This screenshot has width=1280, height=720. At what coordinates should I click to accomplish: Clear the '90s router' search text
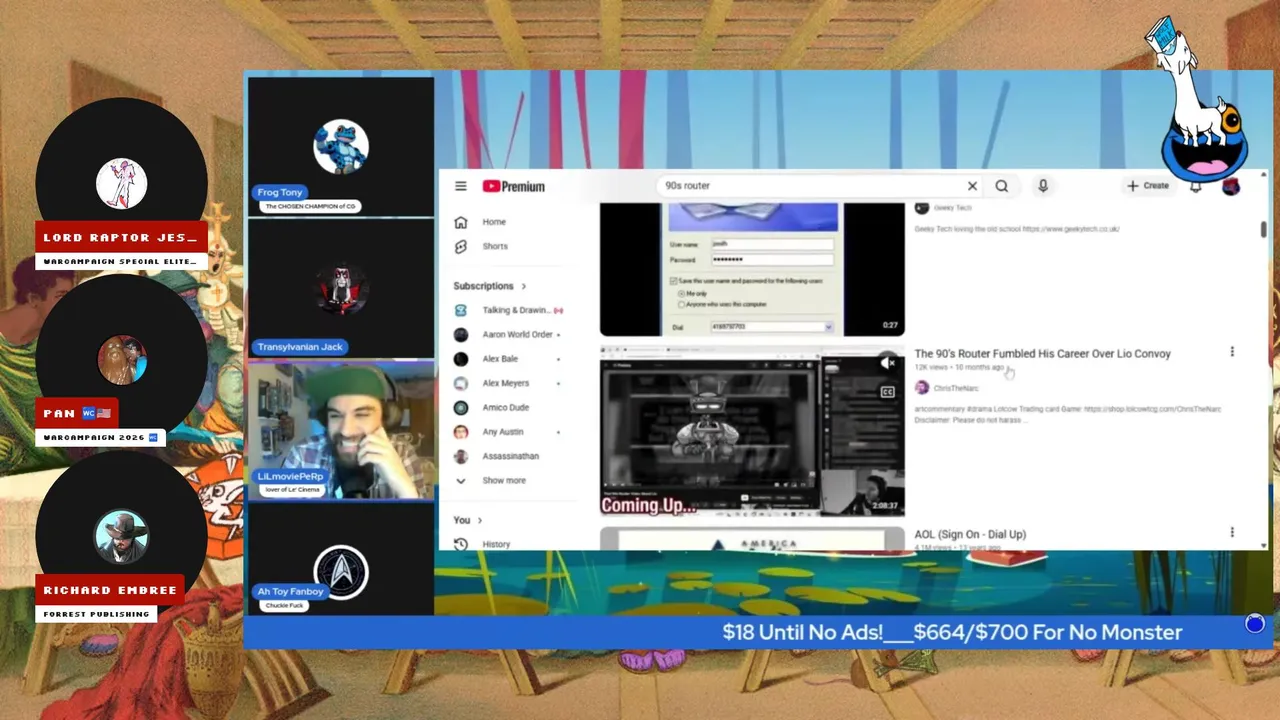(x=971, y=186)
